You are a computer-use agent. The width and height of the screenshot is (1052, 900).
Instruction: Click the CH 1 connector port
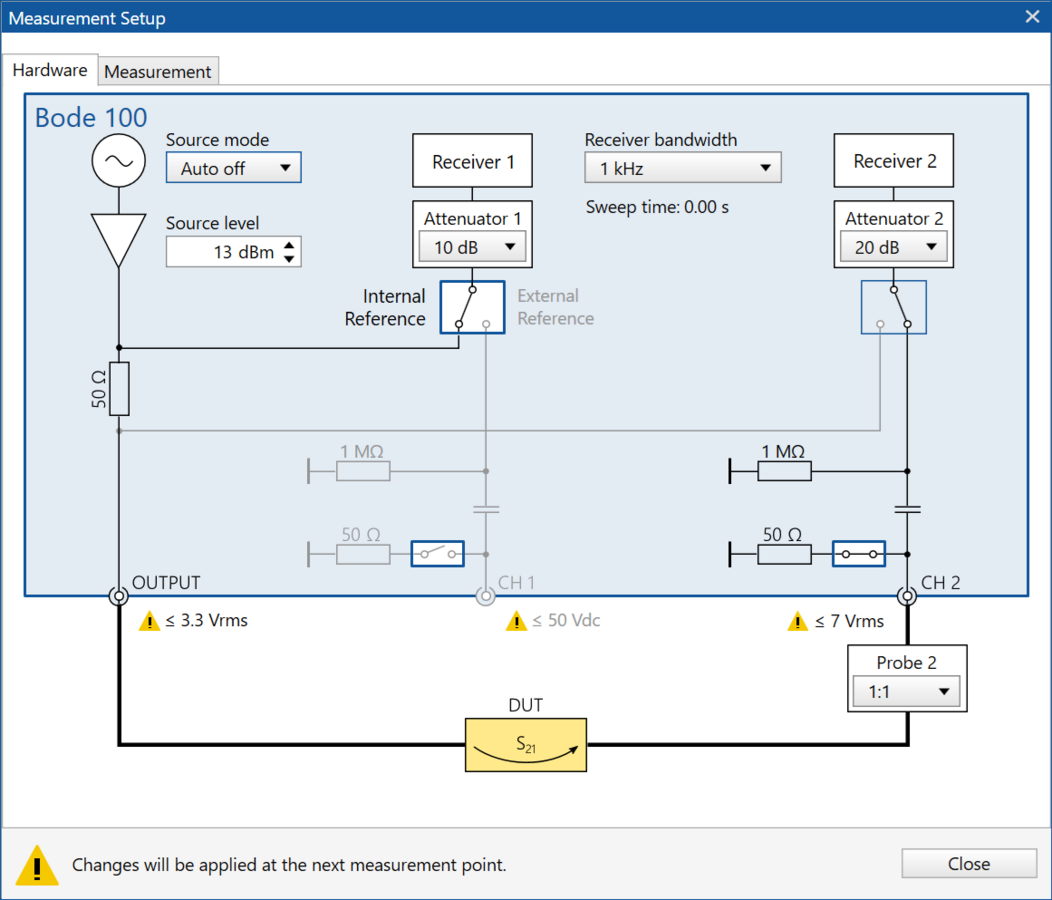pyautogui.click(x=486, y=596)
